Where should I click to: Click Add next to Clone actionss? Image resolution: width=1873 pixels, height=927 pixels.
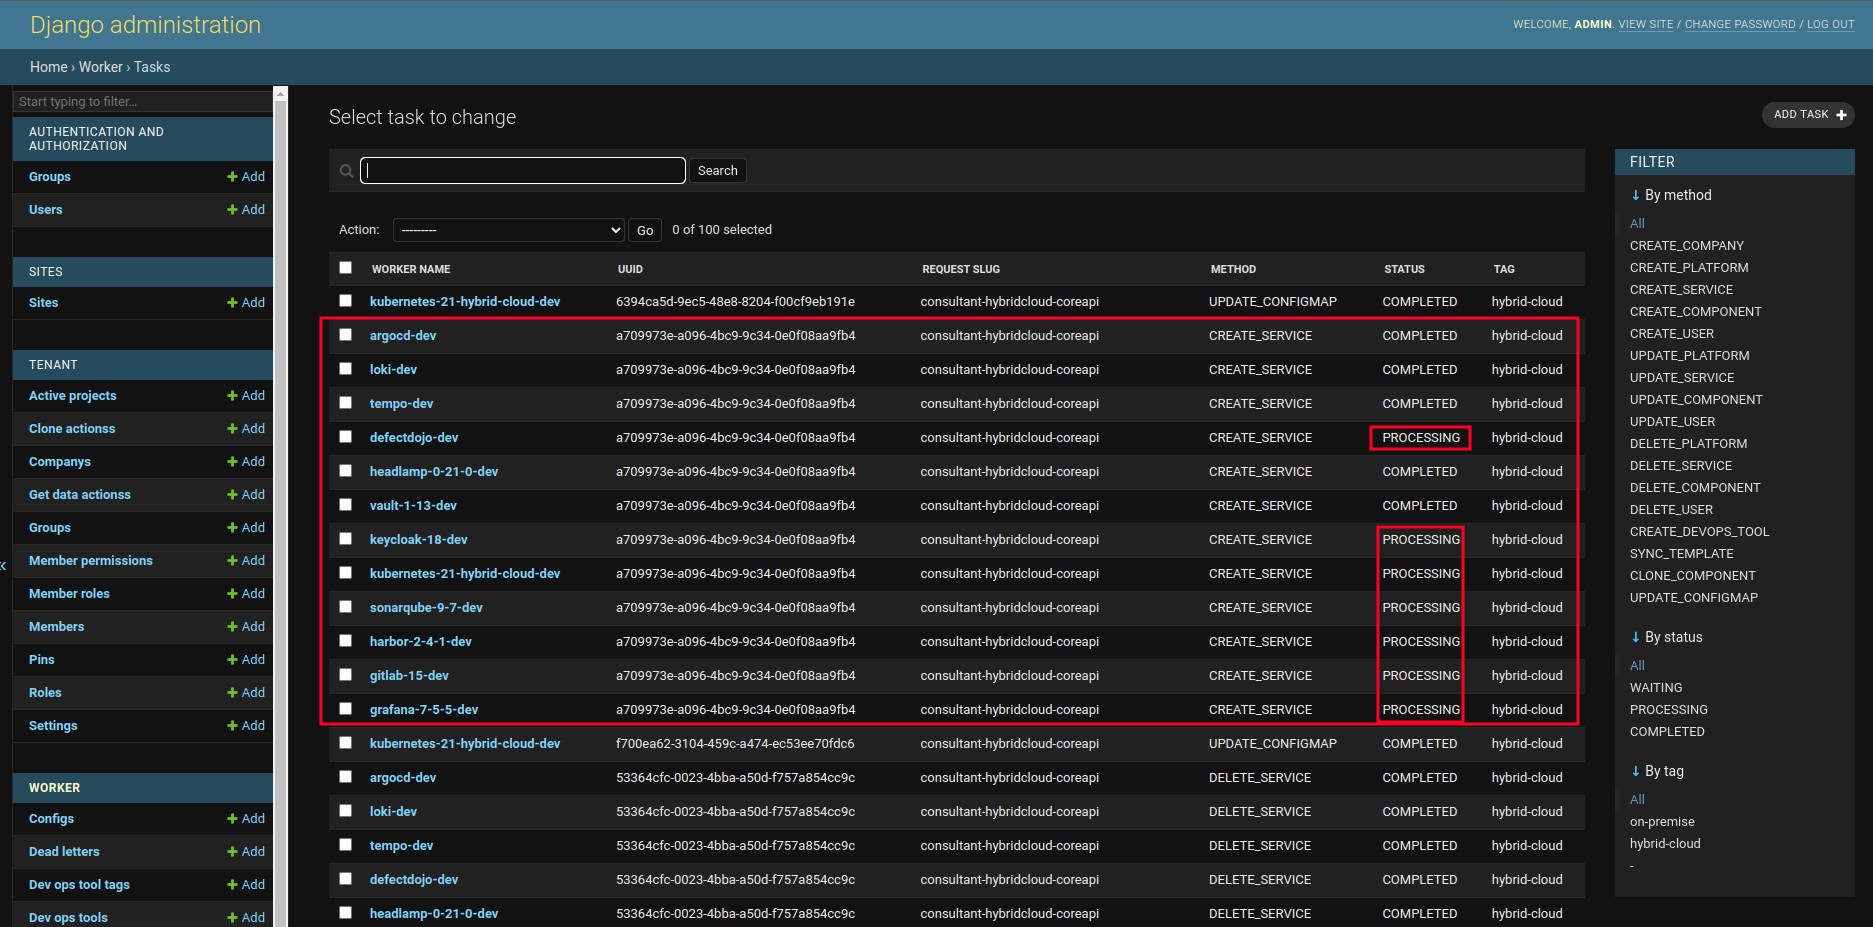pyautogui.click(x=246, y=429)
